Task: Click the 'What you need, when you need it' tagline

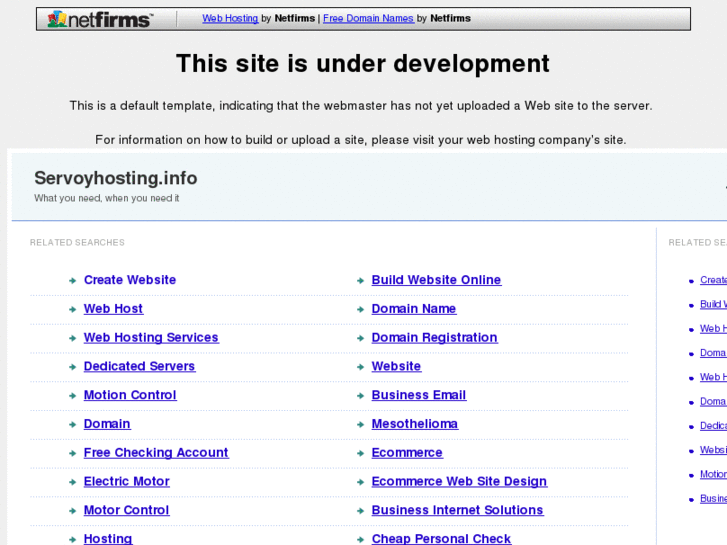Action: click(107, 198)
